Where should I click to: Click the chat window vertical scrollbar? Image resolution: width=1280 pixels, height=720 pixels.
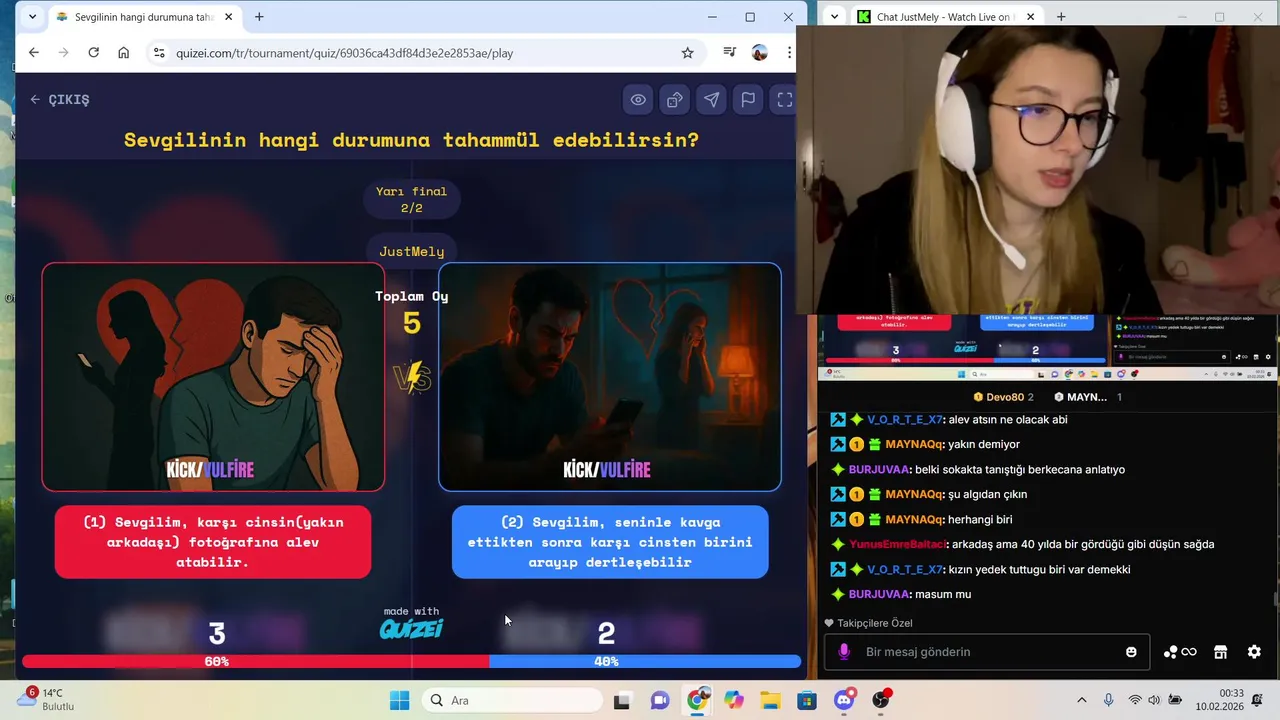click(1275, 600)
